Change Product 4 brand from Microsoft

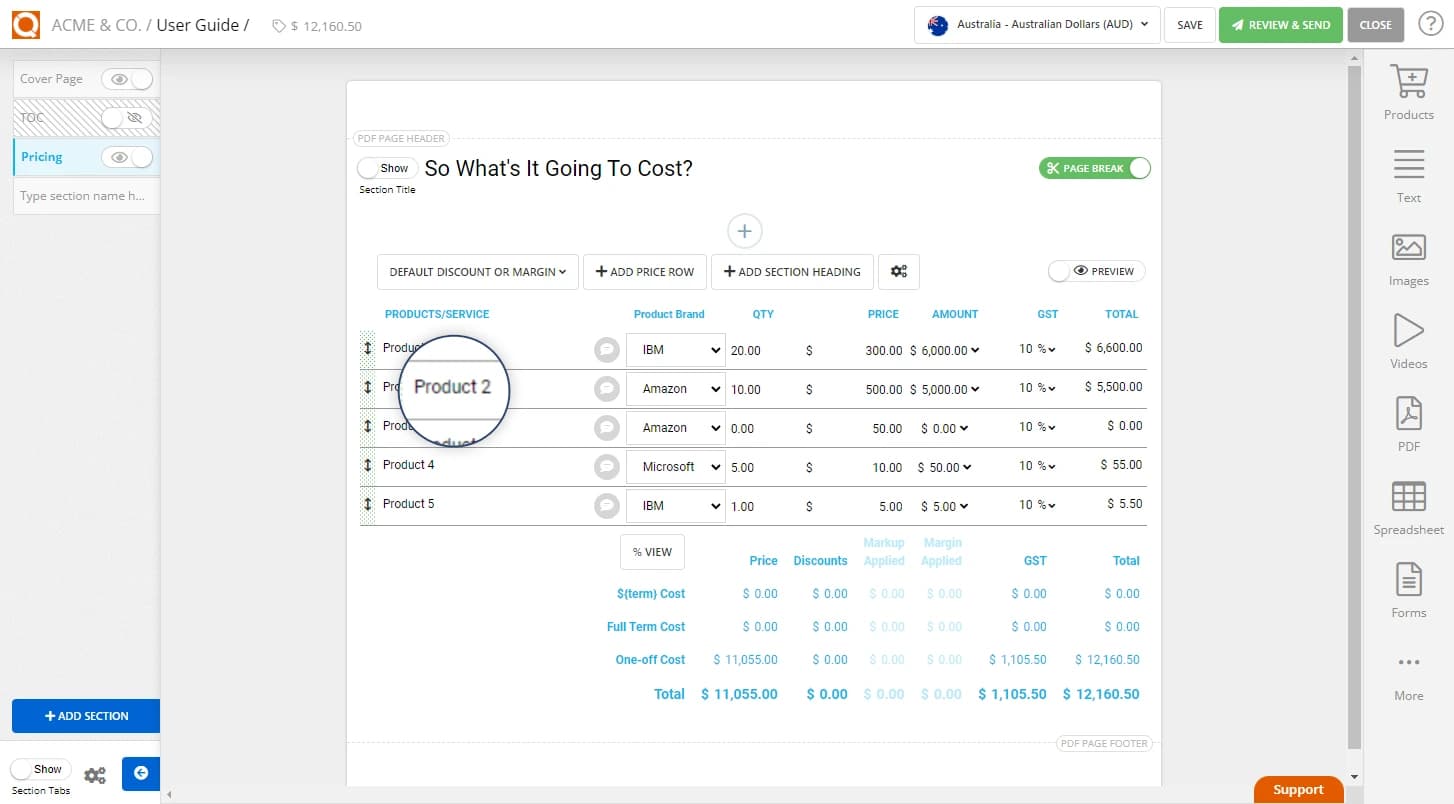coord(675,466)
